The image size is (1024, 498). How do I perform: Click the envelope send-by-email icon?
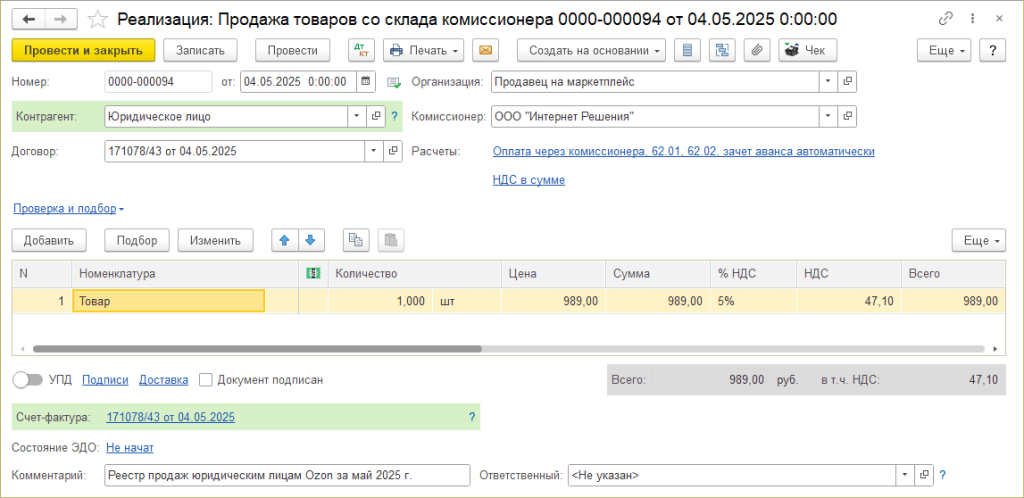[485, 50]
